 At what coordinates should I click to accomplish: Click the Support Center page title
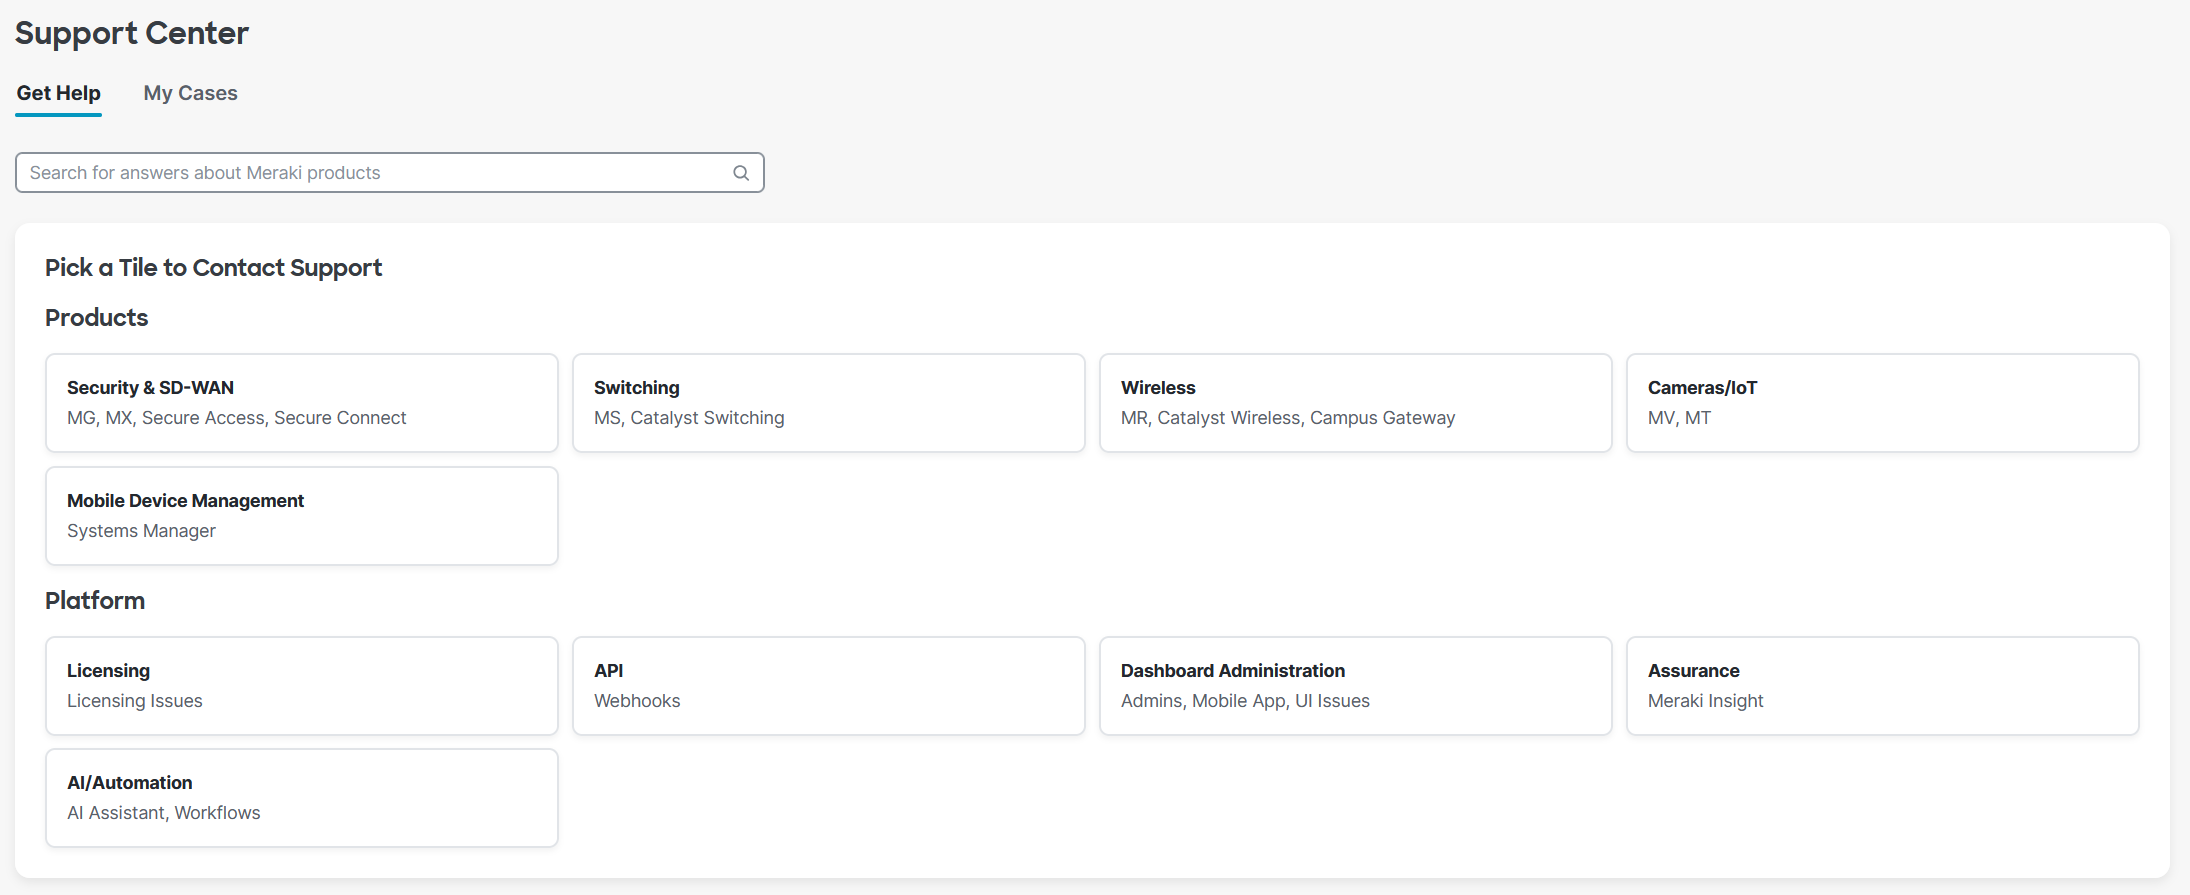pyautogui.click(x=131, y=33)
